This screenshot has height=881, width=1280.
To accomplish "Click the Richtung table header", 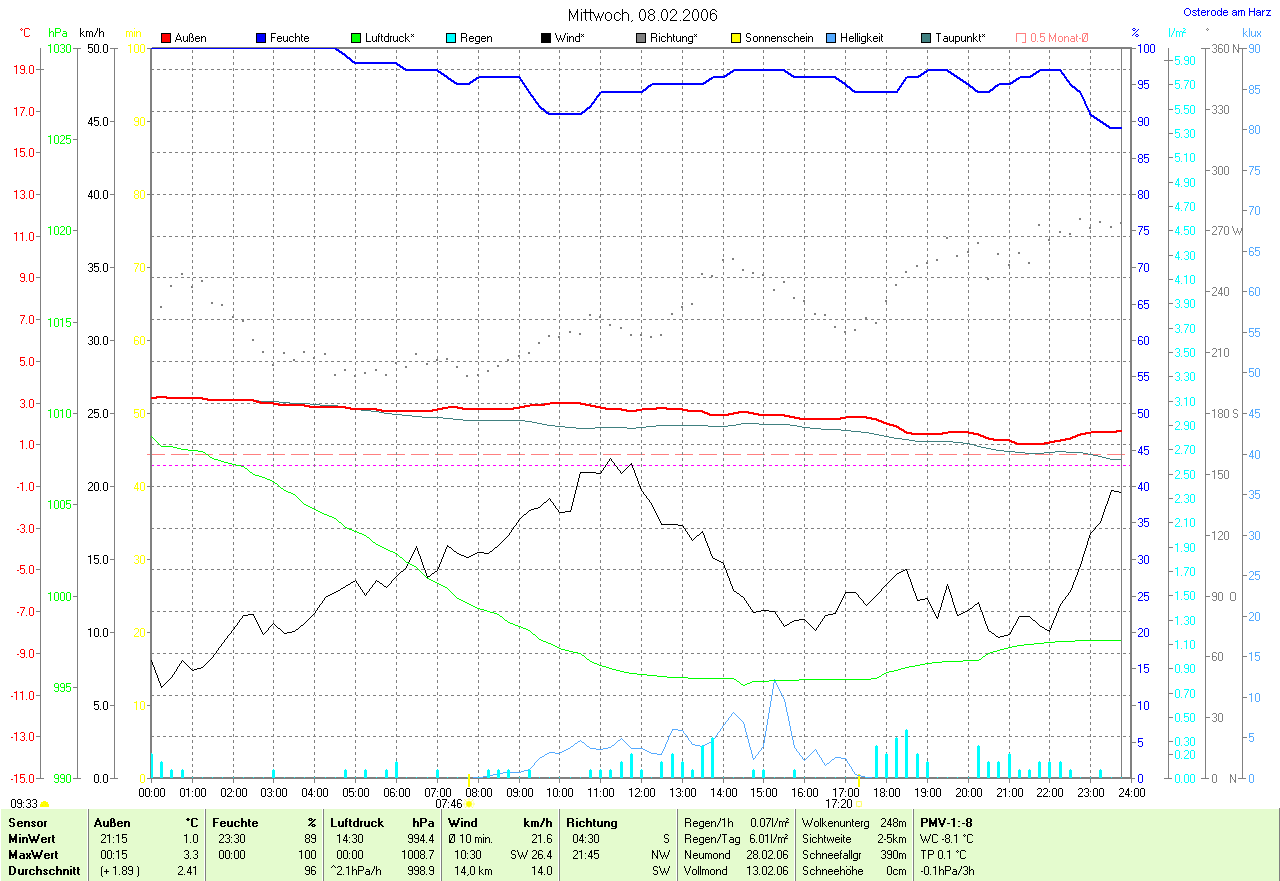I will tap(591, 822).
